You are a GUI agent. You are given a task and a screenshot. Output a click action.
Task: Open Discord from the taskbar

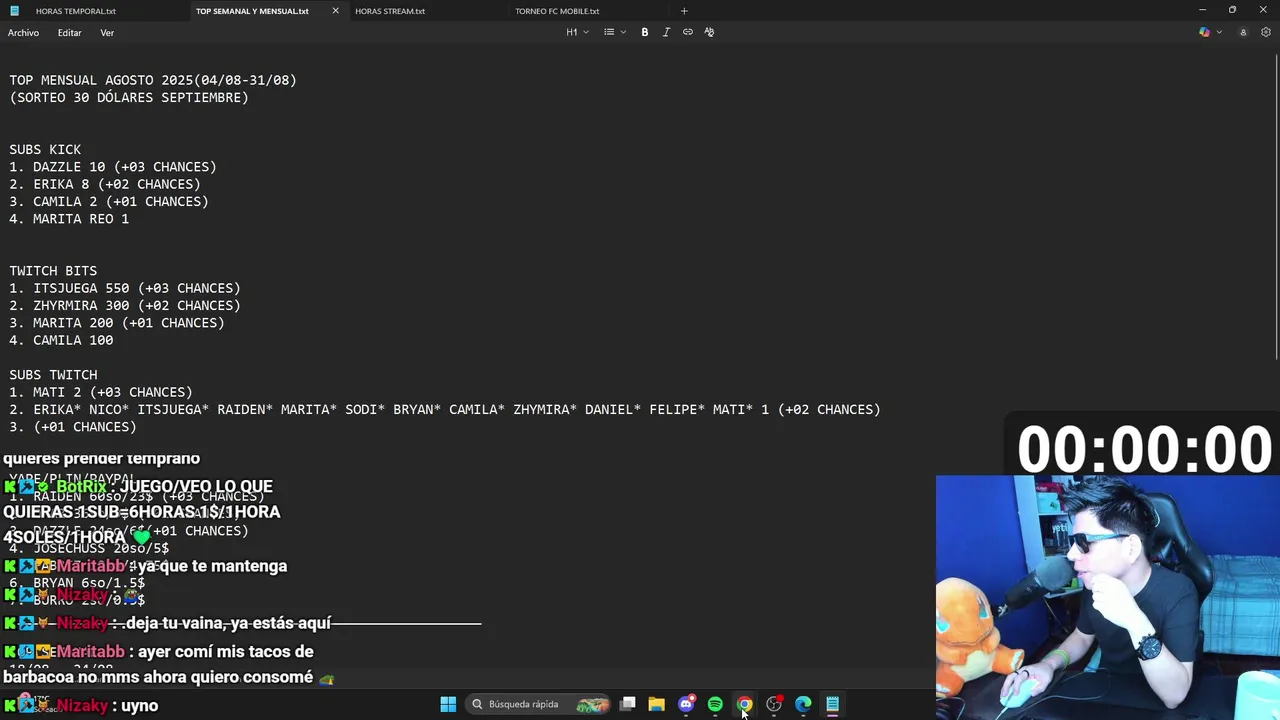coord(686,704)
